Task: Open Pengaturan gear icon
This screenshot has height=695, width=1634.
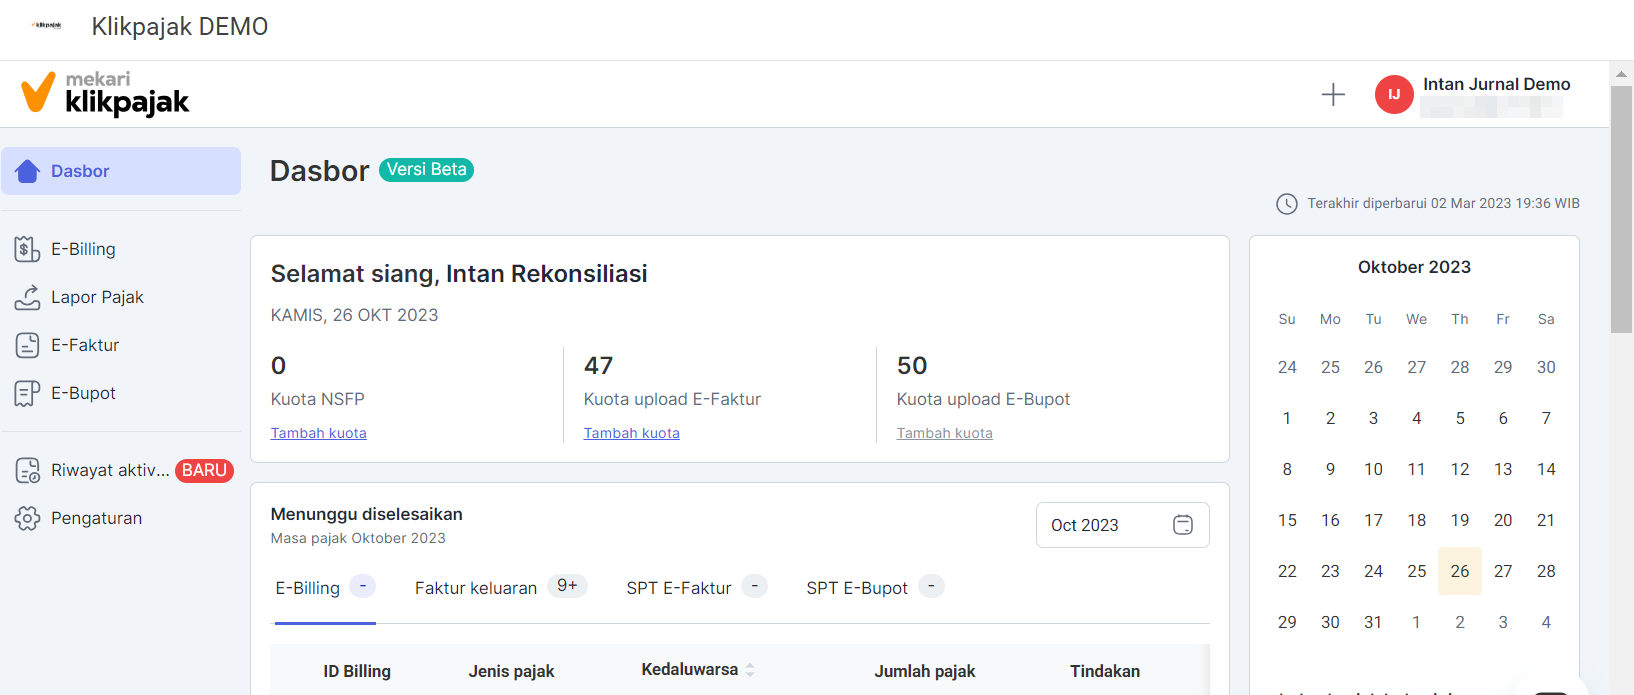Action: 27,518
